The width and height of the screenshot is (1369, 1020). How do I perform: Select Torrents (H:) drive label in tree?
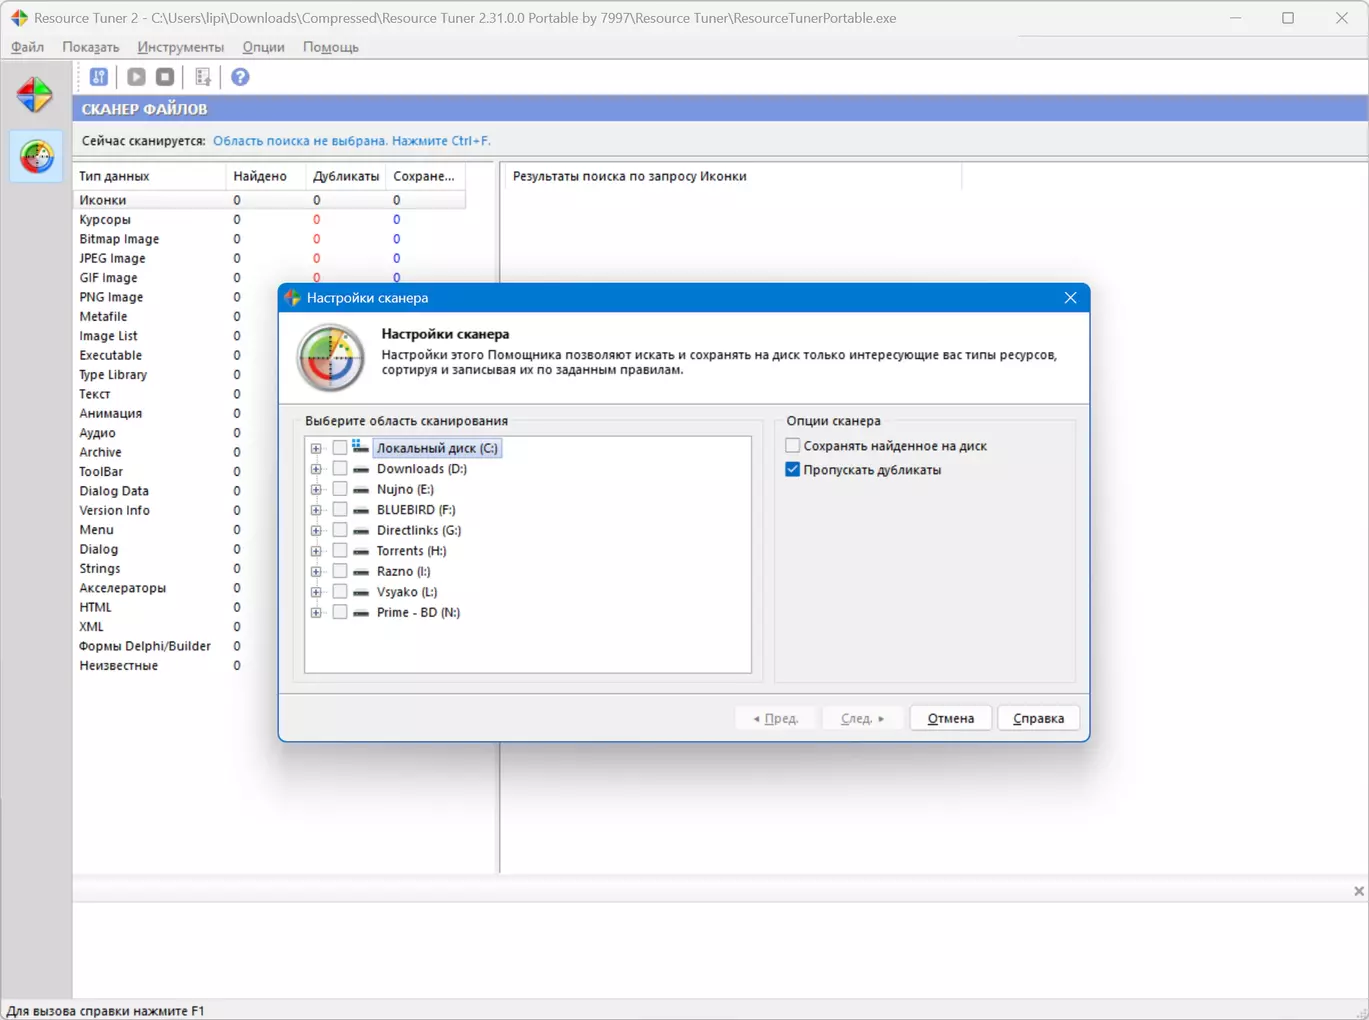click(411, 551)
